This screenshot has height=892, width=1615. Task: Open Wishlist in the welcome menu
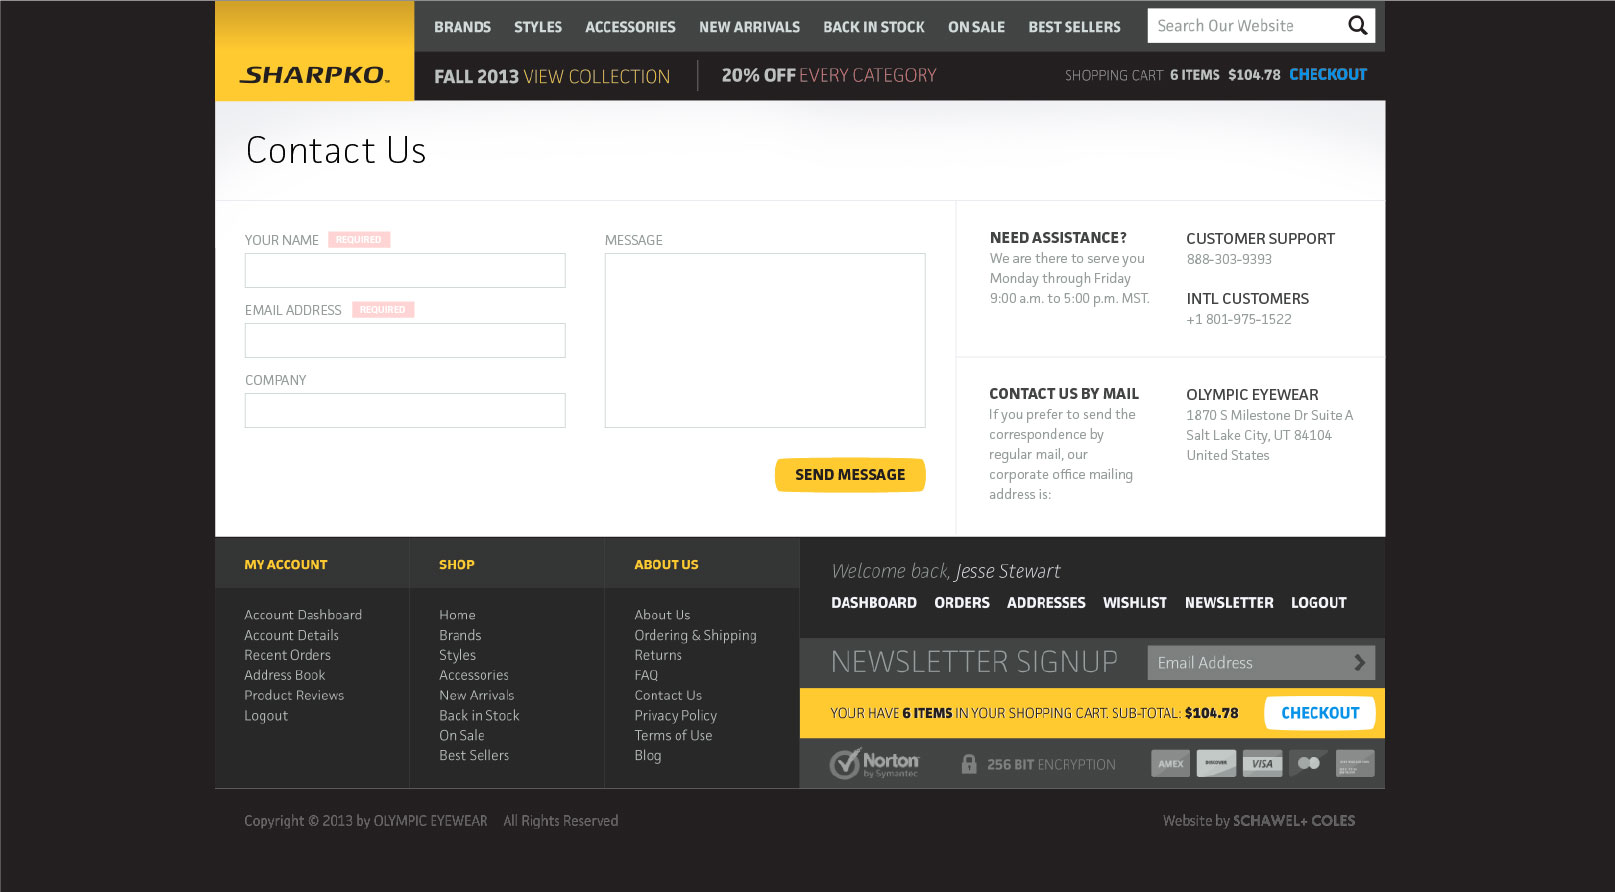pos(1135,603)
